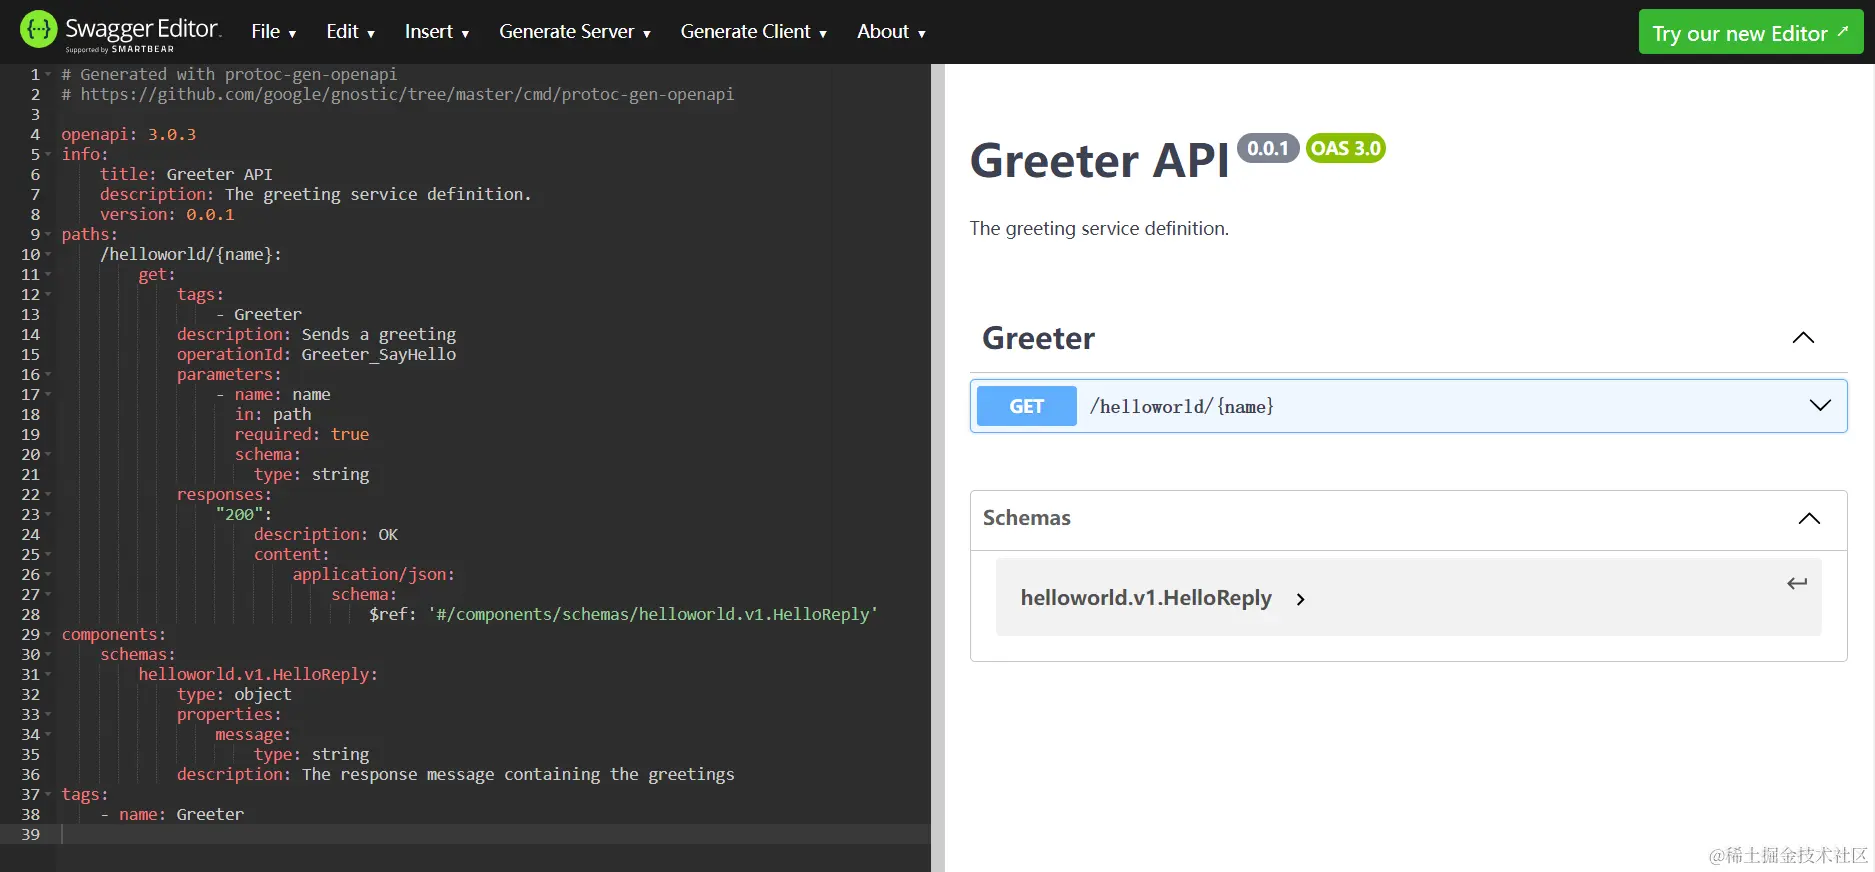Image resolution: width=1875 pixels, height=872 pixels.
Task: Fold the top-level tags block at line 37
Action: point(47,795)
